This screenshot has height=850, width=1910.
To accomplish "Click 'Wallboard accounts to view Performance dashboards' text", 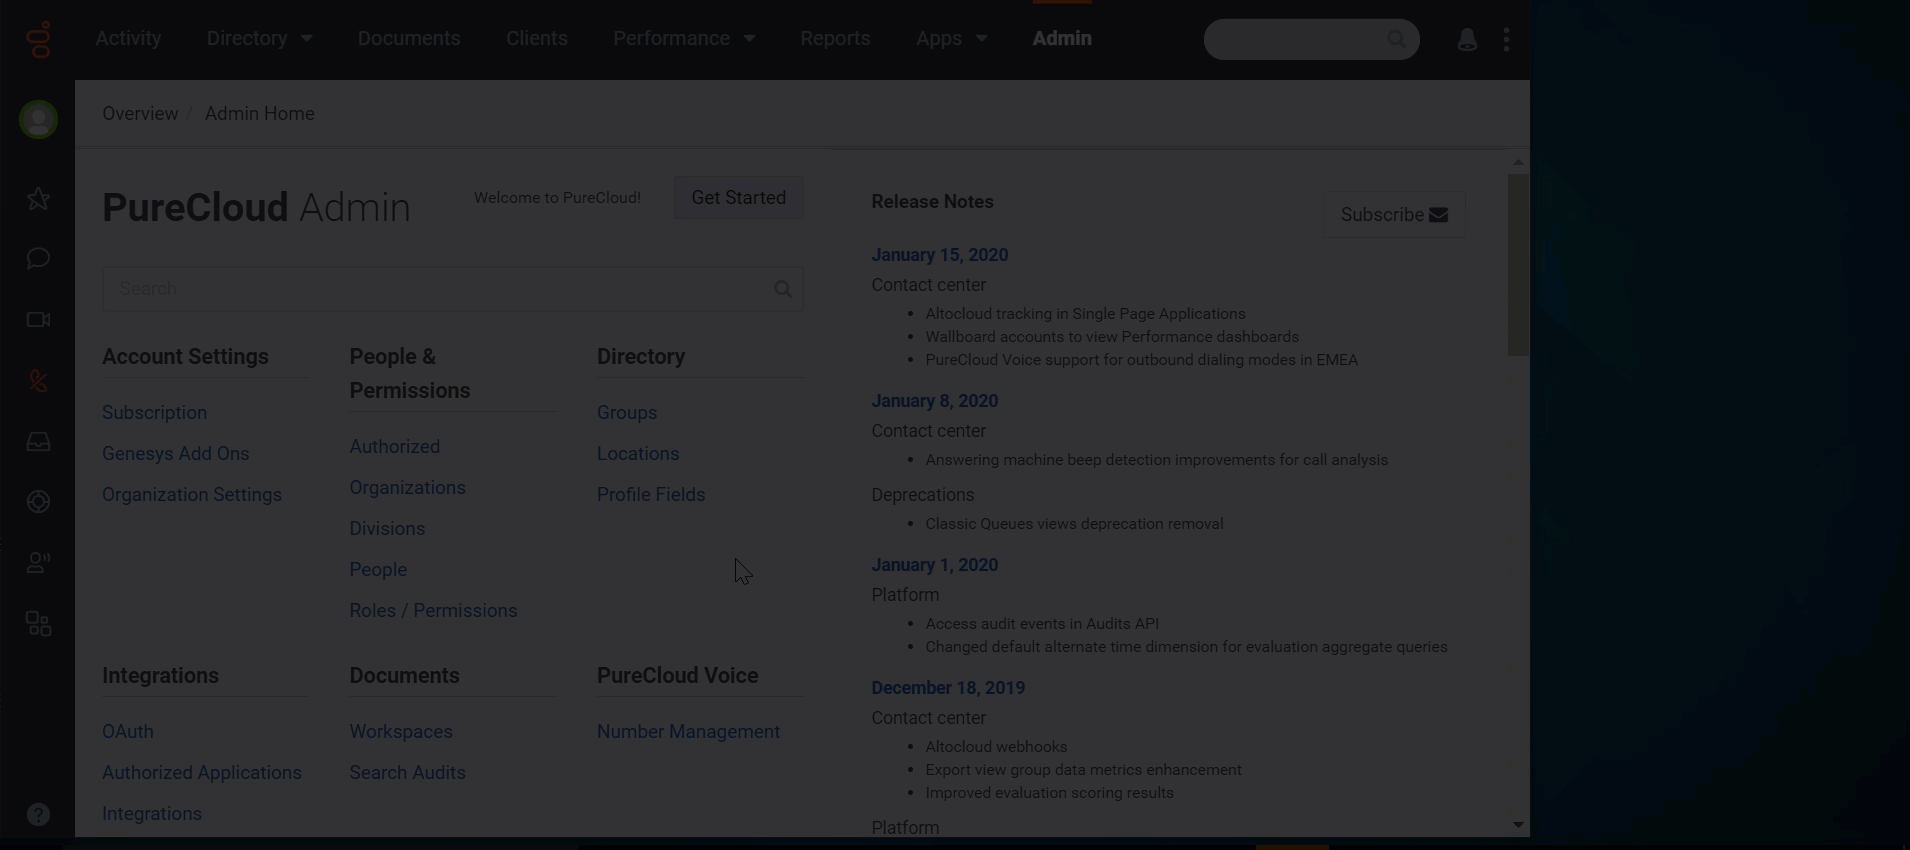I will pos(1112,337).
